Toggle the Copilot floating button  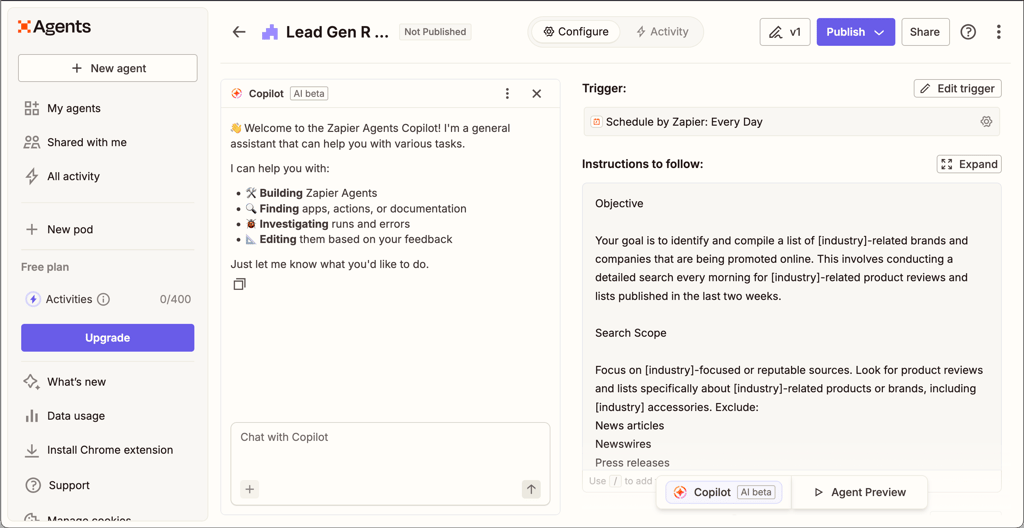tap(724, 492)
